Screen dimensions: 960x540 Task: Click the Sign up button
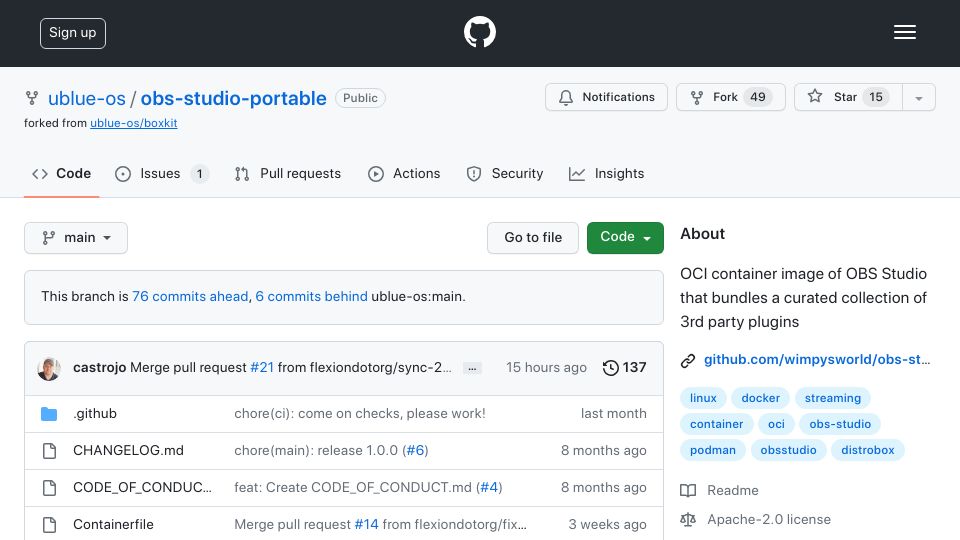(x=73, y=33)
